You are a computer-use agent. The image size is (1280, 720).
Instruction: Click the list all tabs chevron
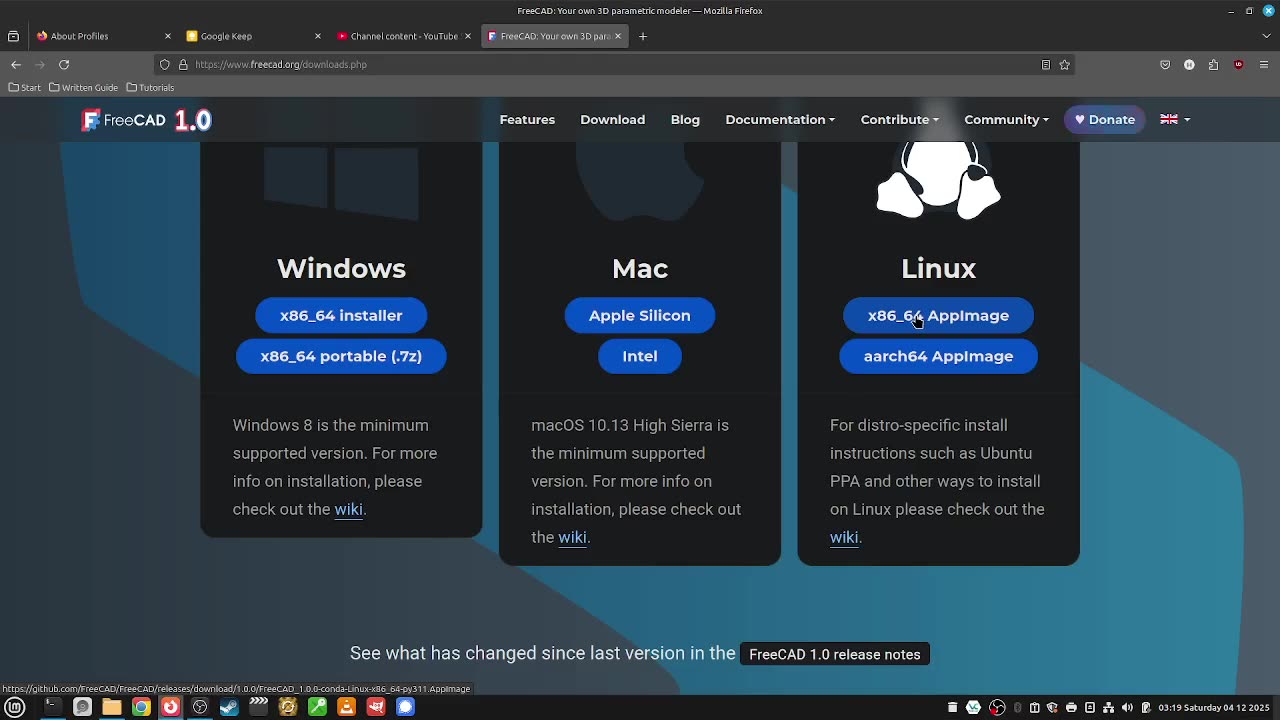pos(1266,36)
